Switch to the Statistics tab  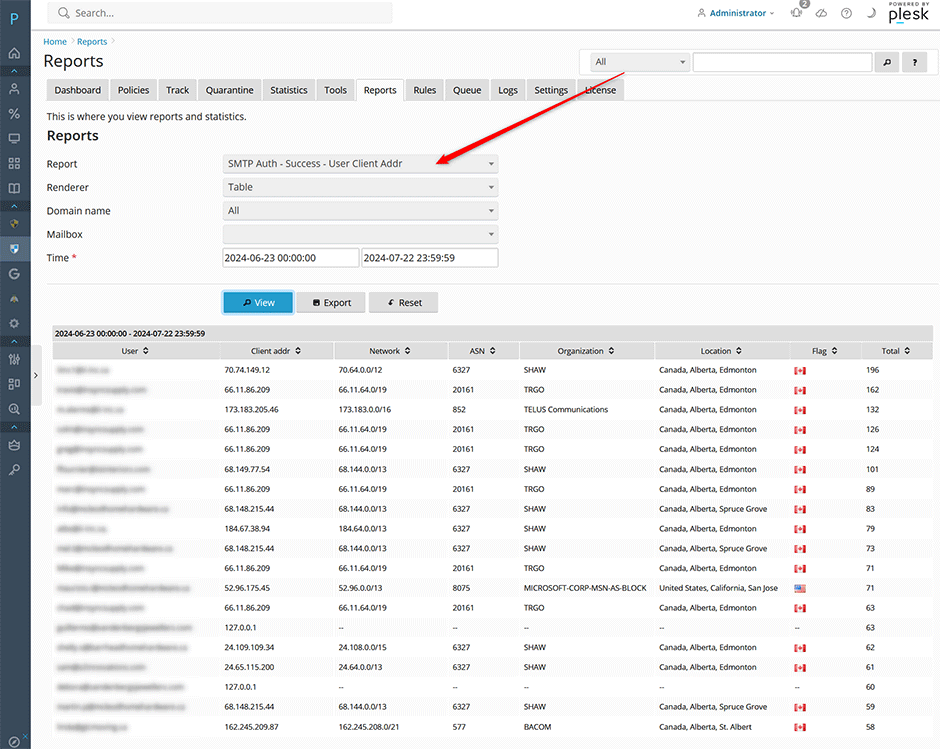(289, 90)
